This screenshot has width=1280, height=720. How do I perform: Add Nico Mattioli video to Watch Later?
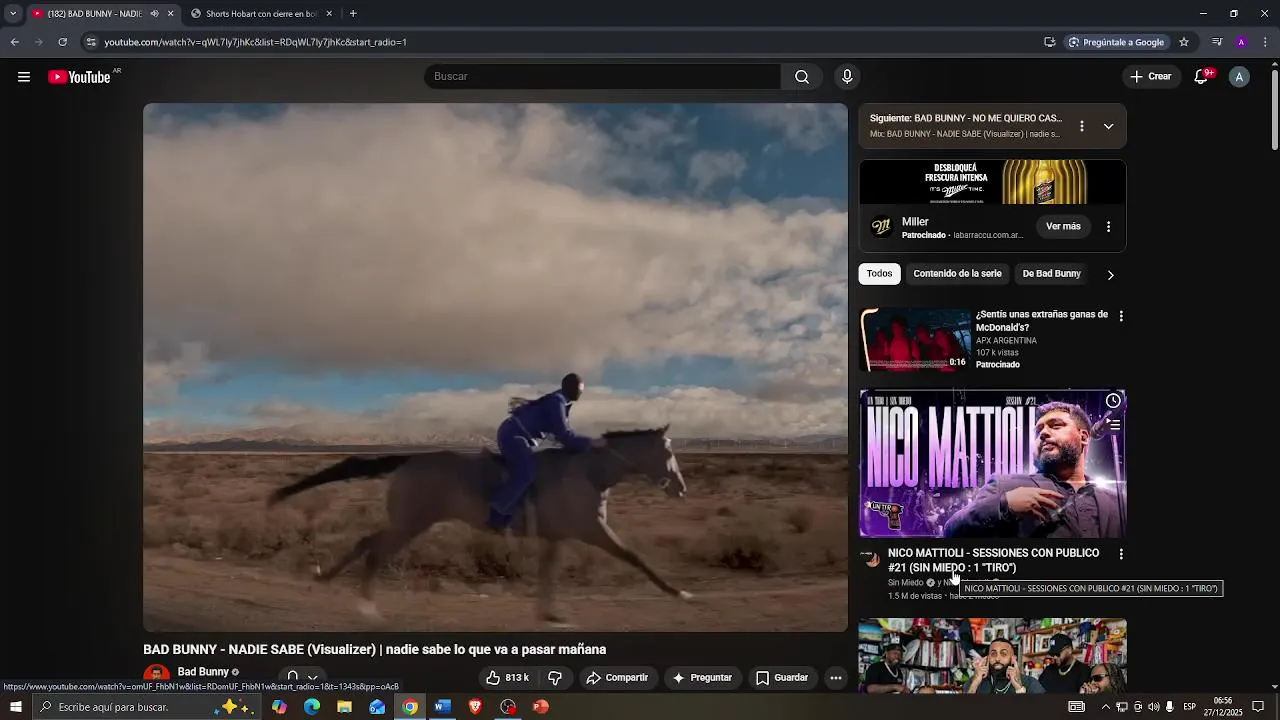[1113, 401]
